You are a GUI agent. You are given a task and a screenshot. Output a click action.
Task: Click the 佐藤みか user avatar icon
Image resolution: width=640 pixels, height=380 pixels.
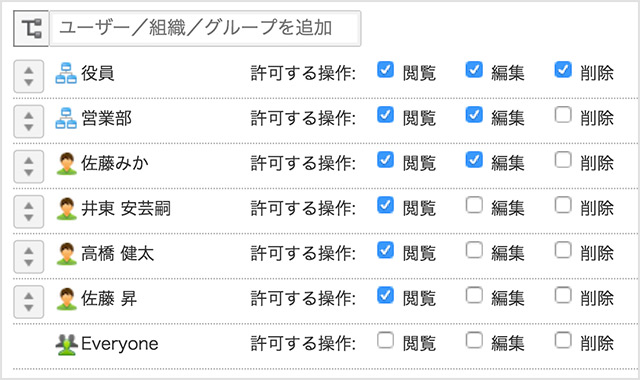(66, 163)
